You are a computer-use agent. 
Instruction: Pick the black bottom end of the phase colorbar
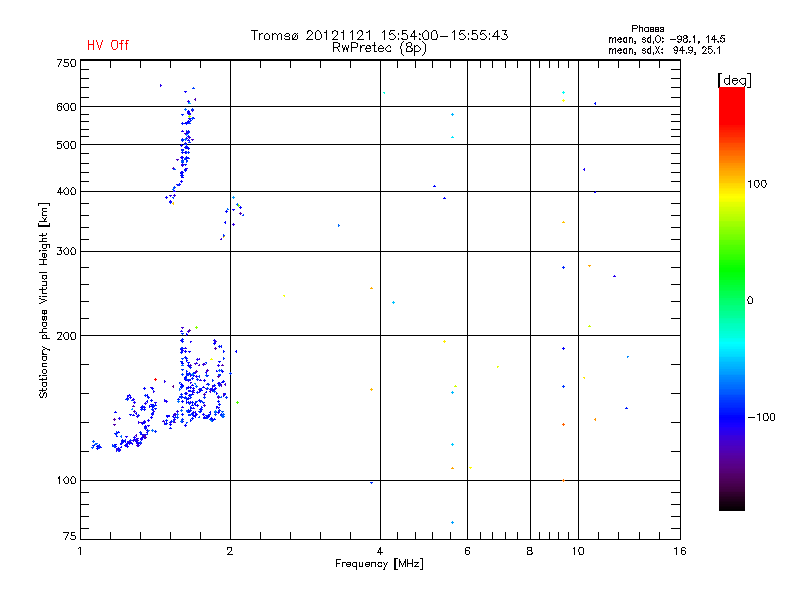point(732,503)
